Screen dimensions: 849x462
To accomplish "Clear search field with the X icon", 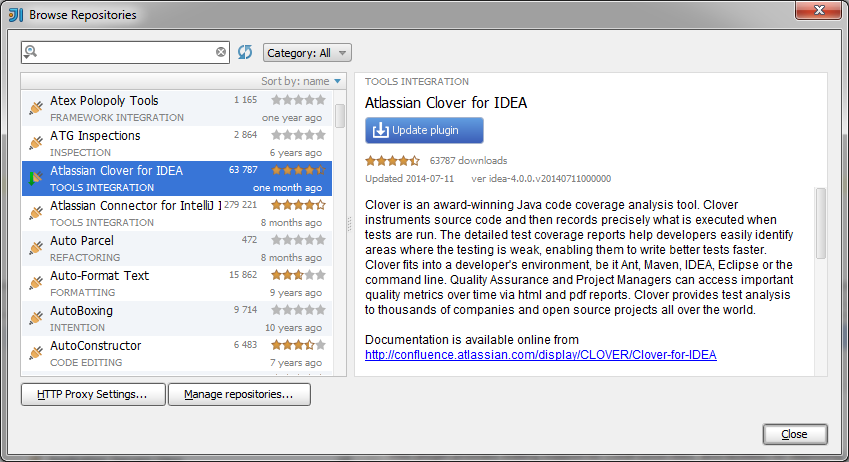I will (221, 52).
